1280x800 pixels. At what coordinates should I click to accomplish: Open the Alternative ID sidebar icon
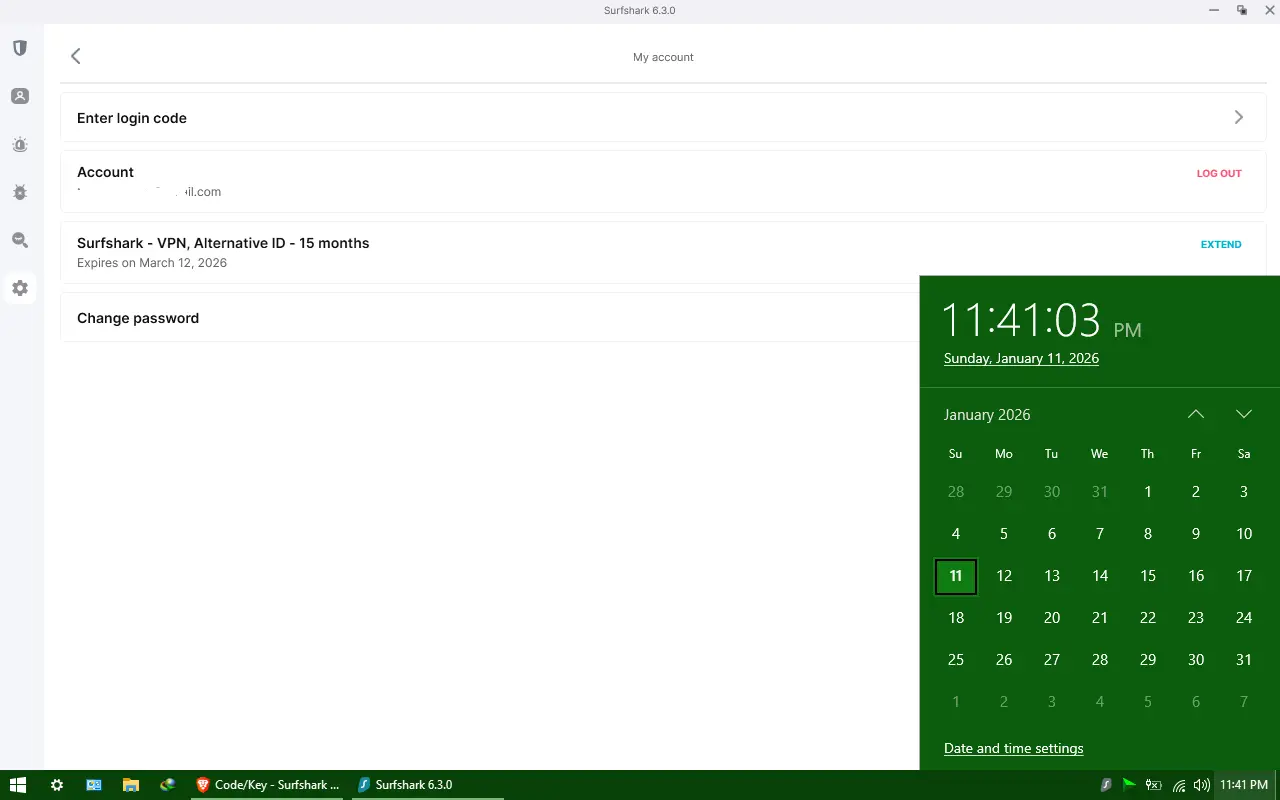point(20,96)
